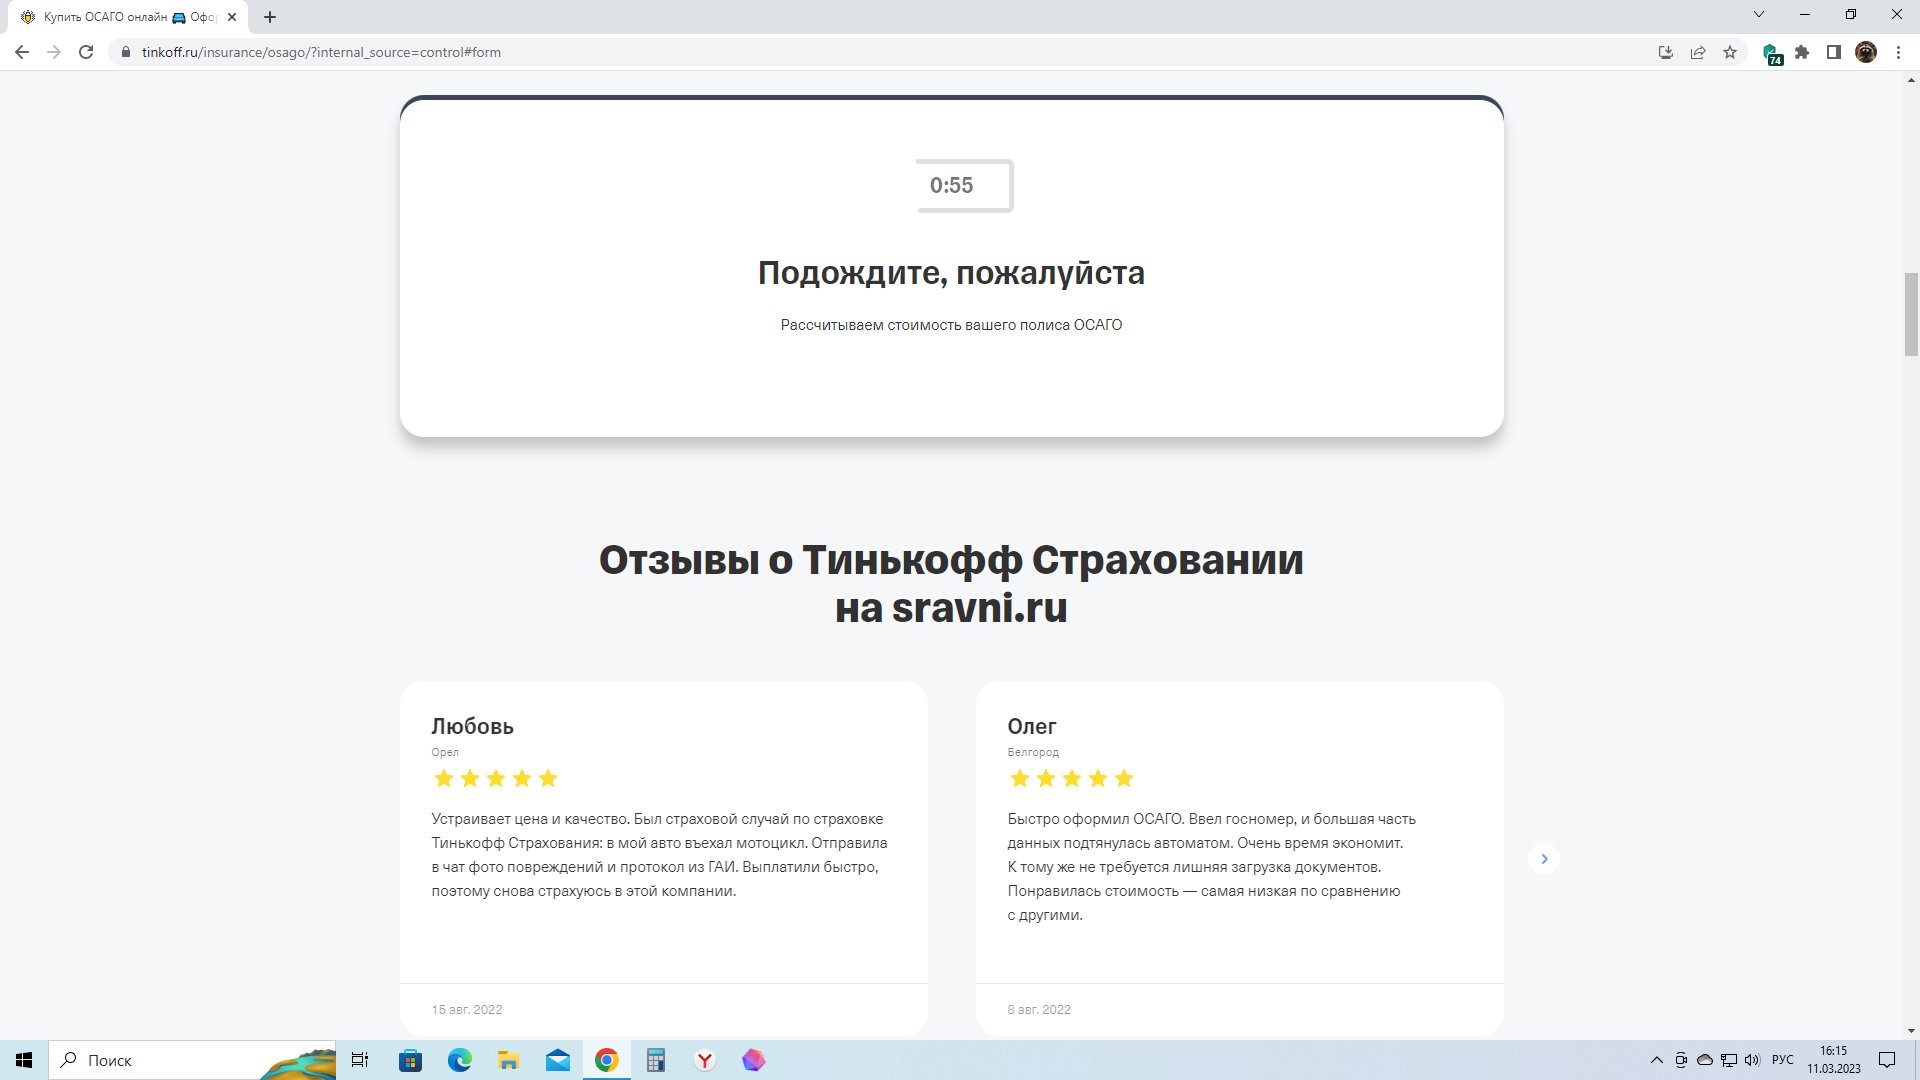The image size is (1920, 1080).
Task: Go back to previous page
Action: click(22, 52)
